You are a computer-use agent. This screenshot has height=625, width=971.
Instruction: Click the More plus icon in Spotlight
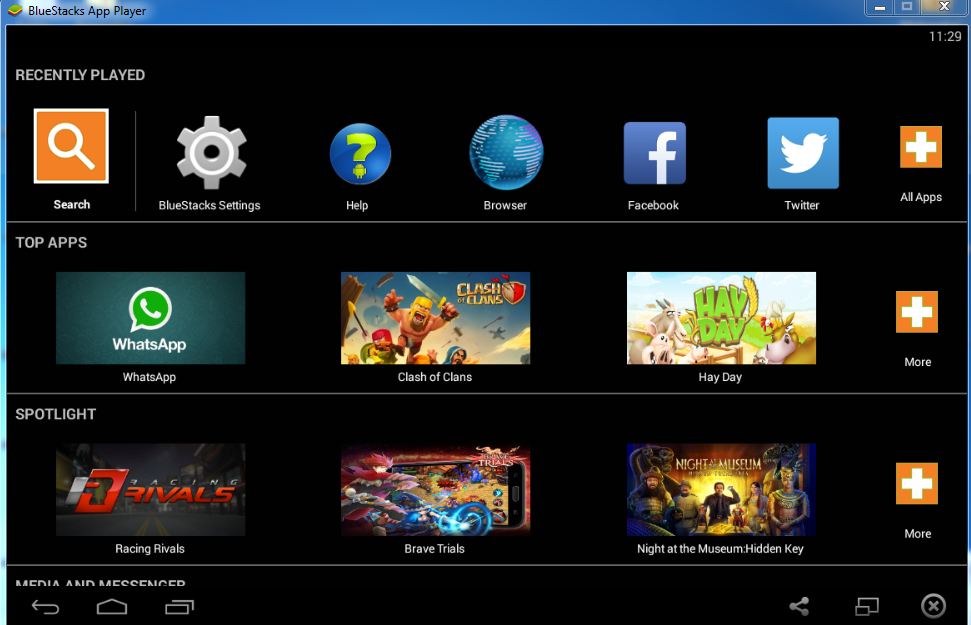(917, 483)
